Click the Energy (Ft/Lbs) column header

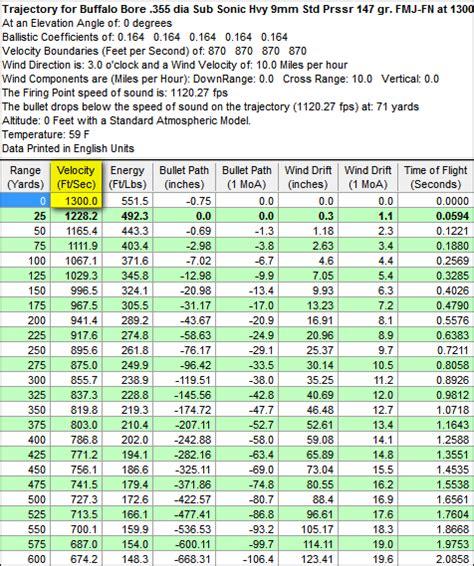tap(127, 177)
